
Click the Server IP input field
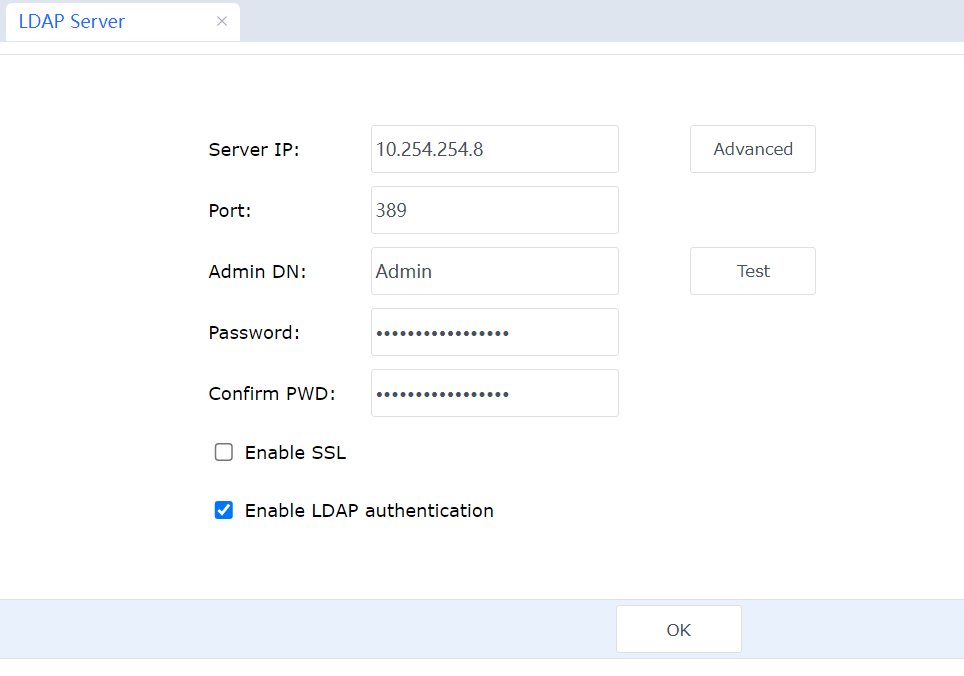coord(494,149)
